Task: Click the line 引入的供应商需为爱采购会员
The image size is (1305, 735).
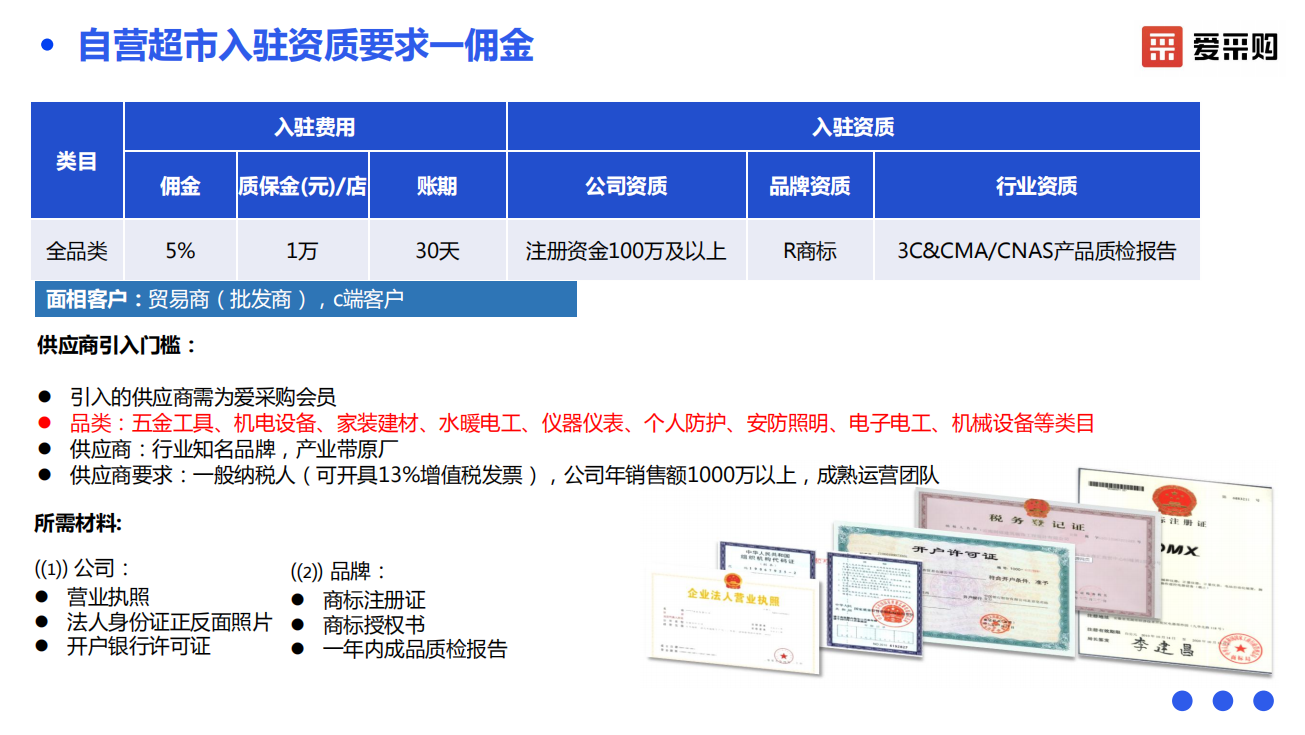Action: 202,397
